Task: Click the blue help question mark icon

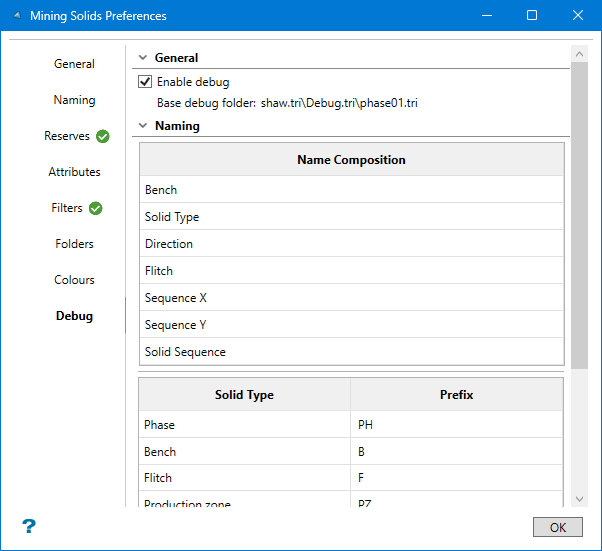Action: pos(29,526)
